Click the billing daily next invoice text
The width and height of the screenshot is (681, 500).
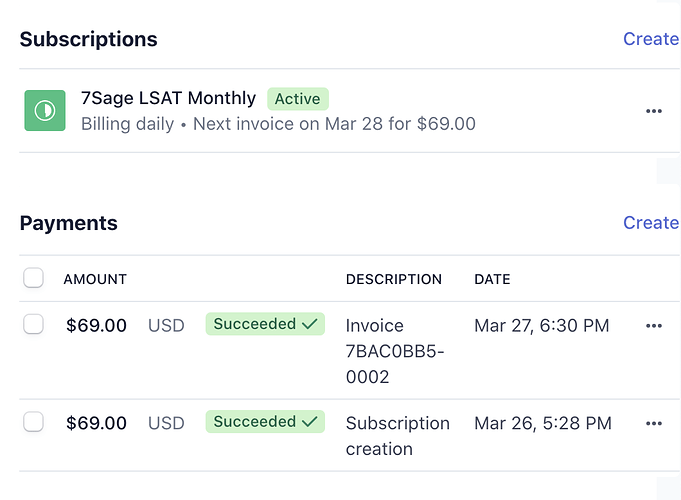278,124
